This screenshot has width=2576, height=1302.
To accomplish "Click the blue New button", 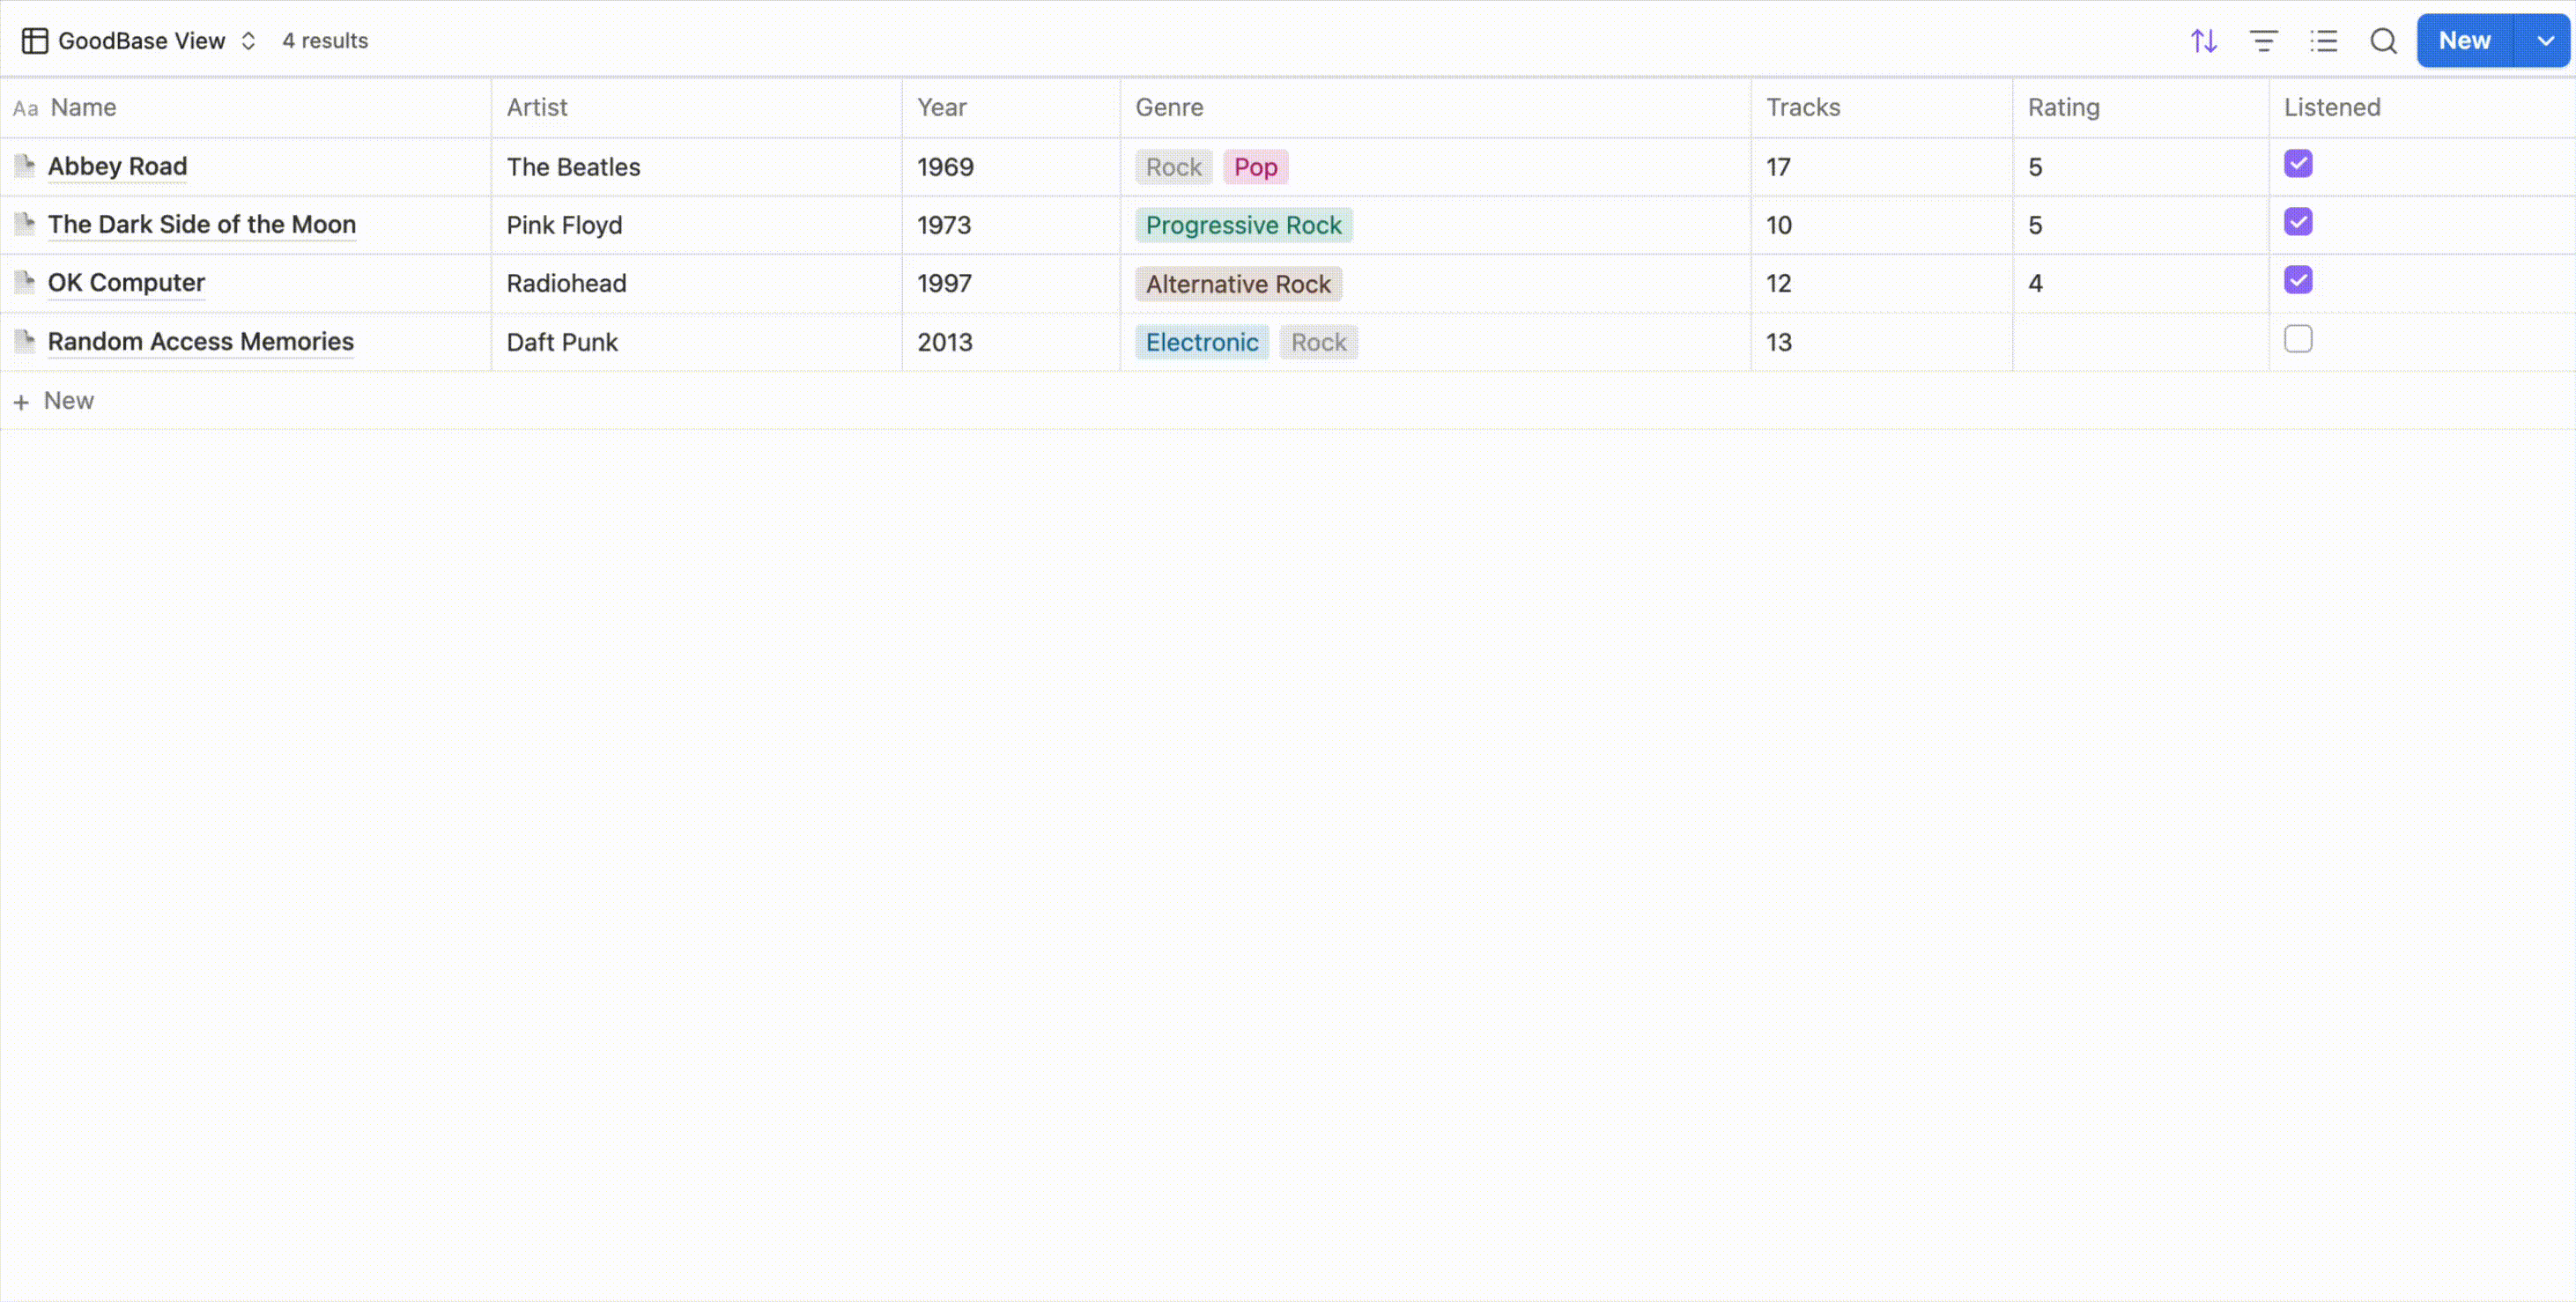I will [2465, 41].
